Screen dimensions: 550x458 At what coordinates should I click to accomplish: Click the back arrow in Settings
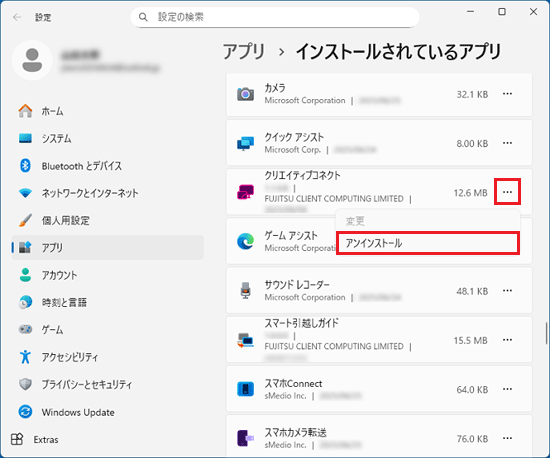16,17
